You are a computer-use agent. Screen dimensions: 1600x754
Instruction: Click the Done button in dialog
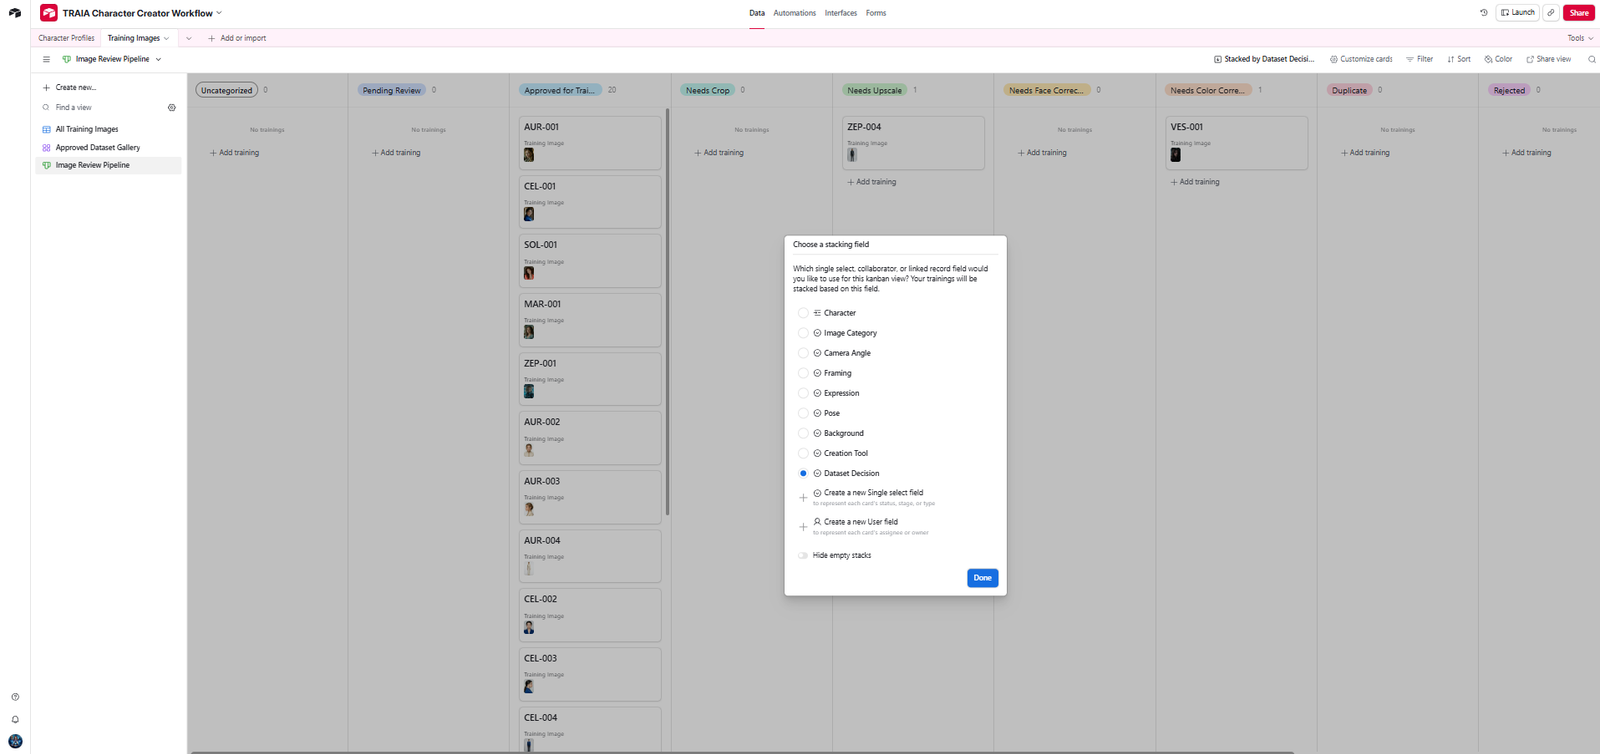click(982, 578)
